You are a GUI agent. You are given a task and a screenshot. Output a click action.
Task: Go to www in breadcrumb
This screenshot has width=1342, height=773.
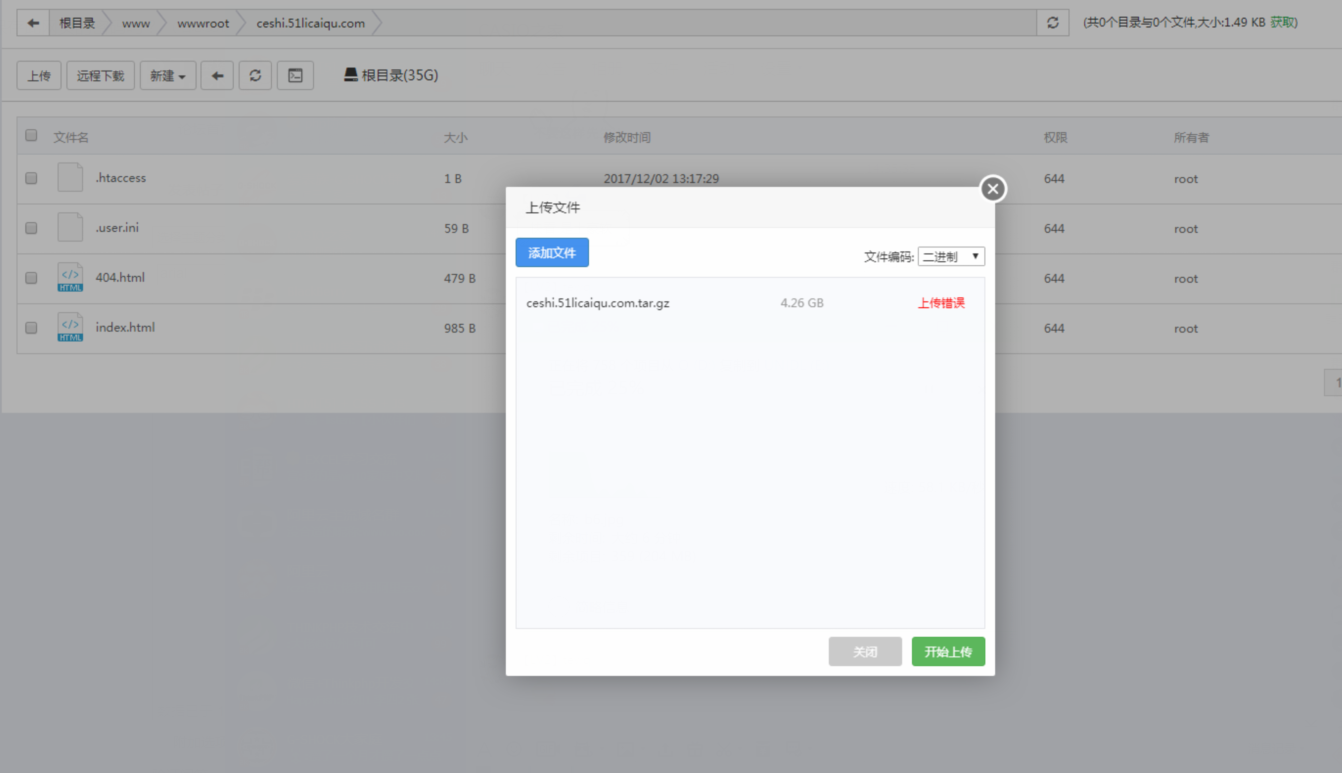[136, 23]
